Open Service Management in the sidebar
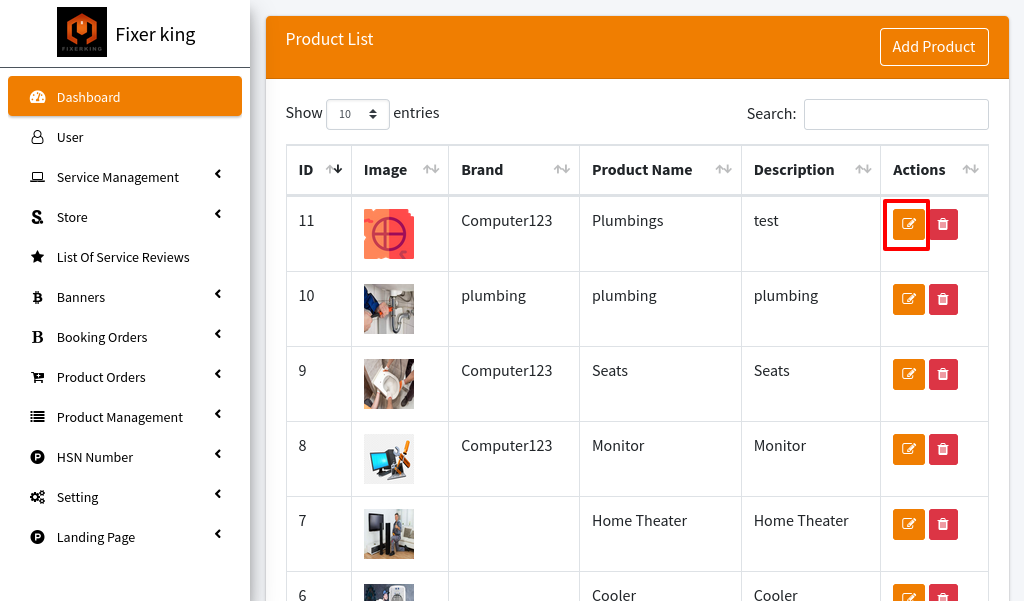 pos(125,177)
